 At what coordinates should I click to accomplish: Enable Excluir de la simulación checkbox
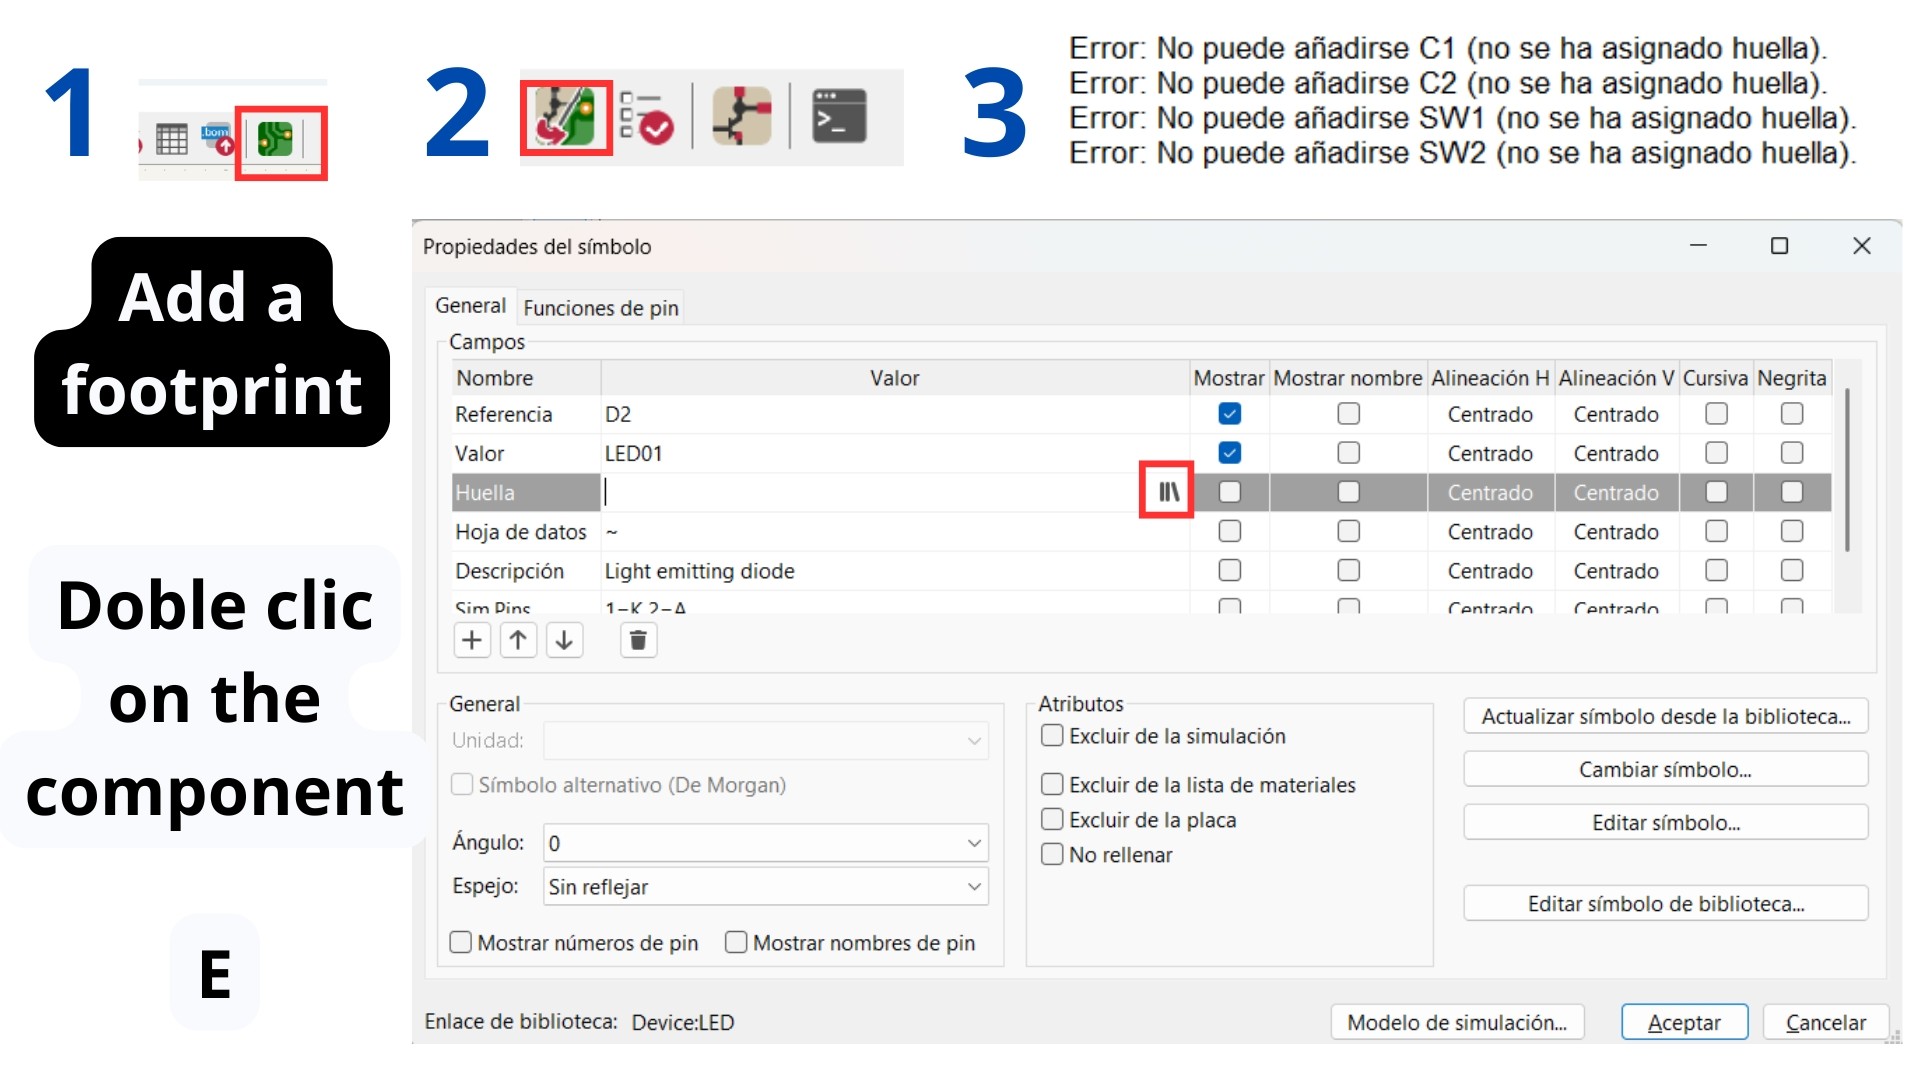coord(1052,736)
